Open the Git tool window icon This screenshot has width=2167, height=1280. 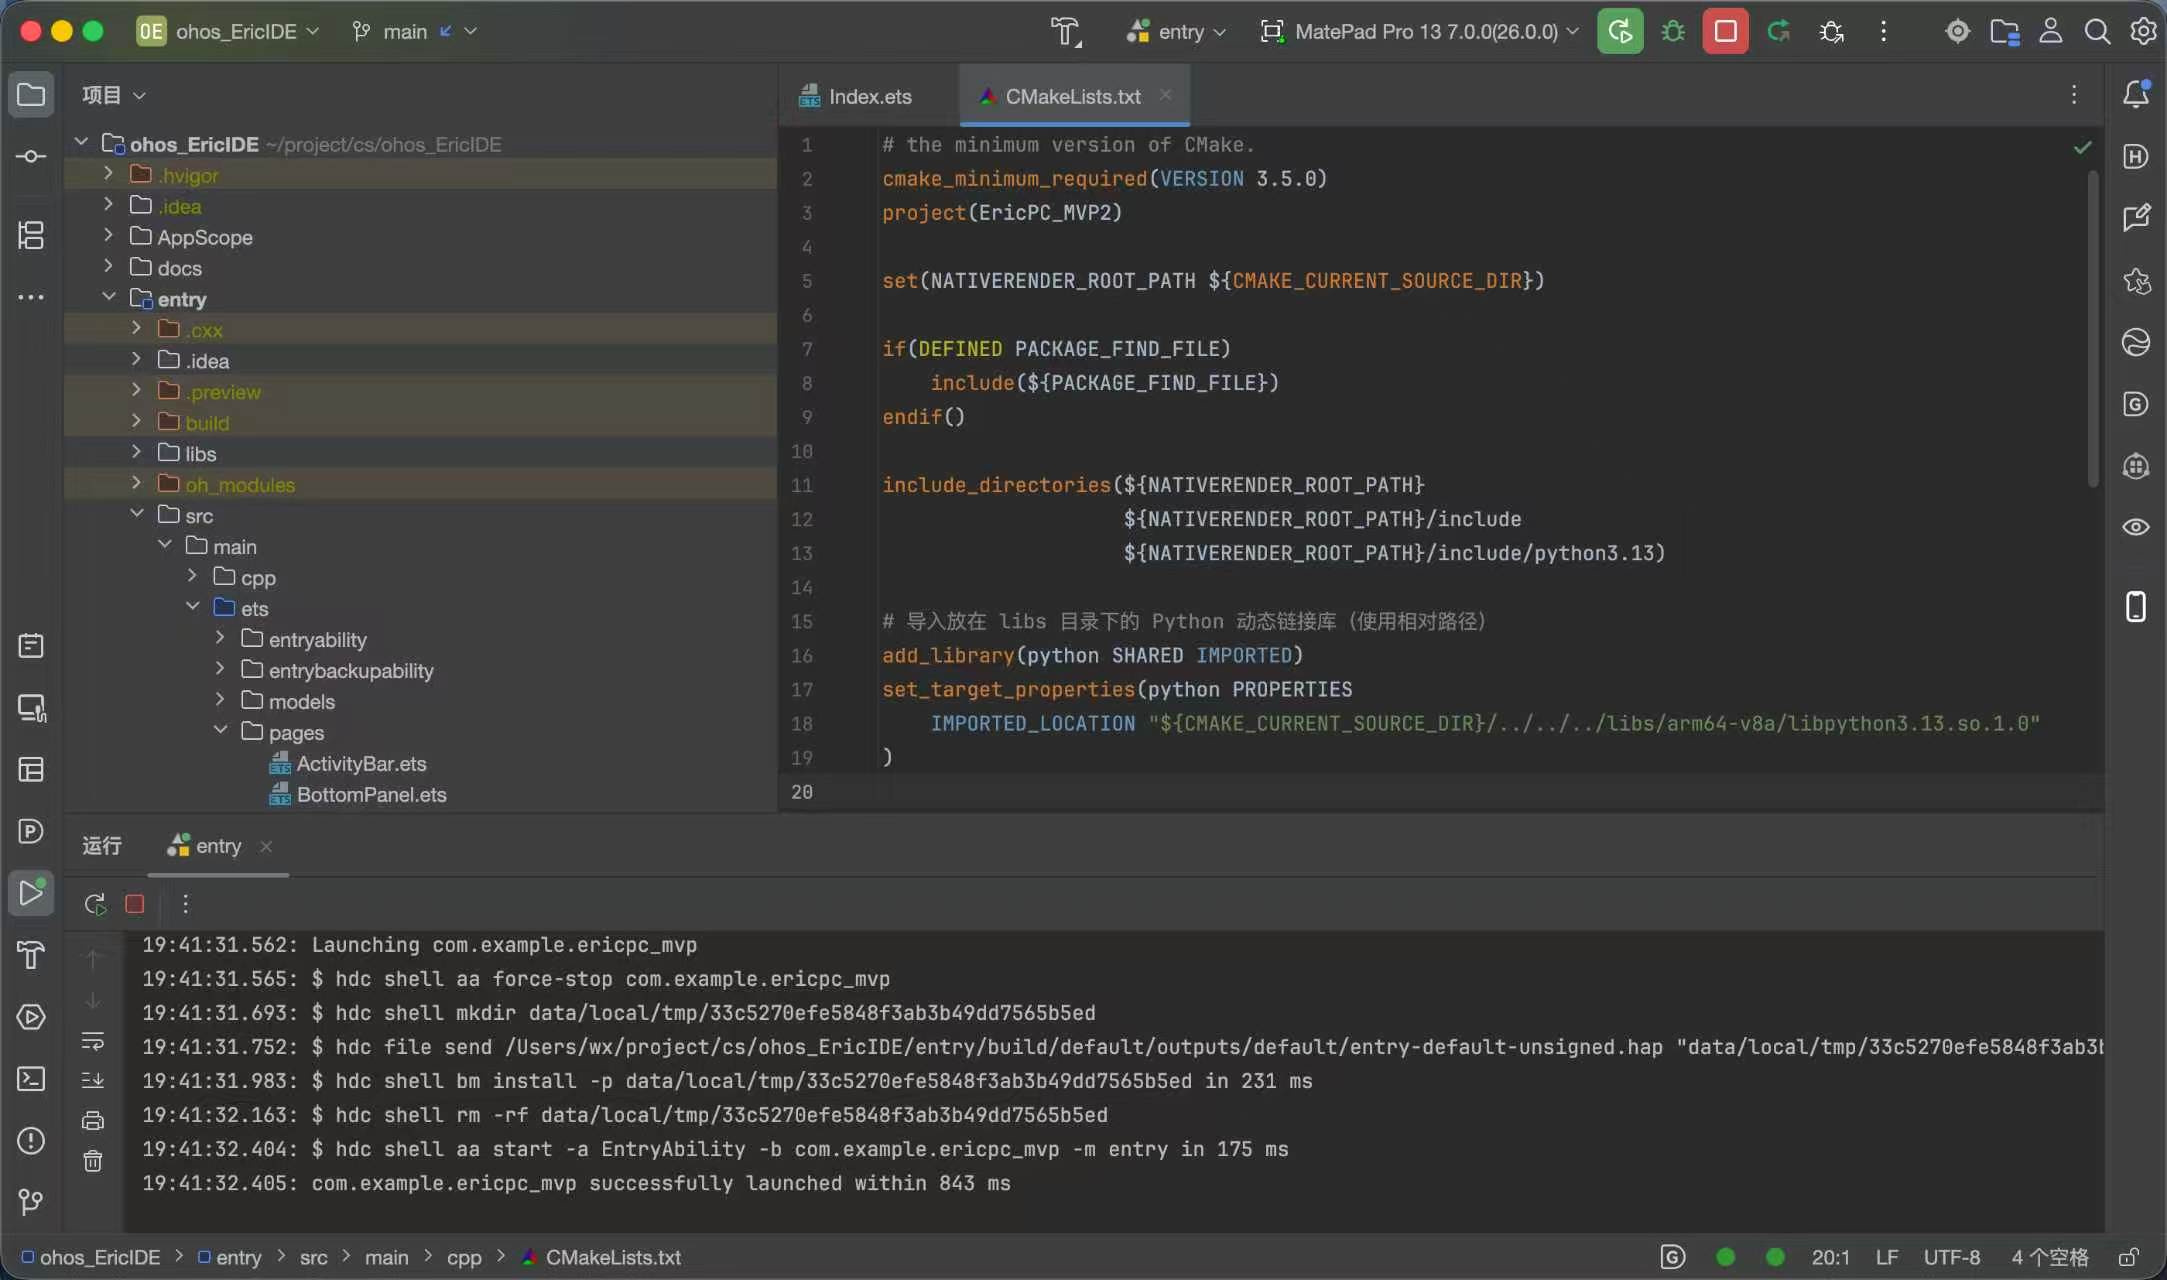31,1202
